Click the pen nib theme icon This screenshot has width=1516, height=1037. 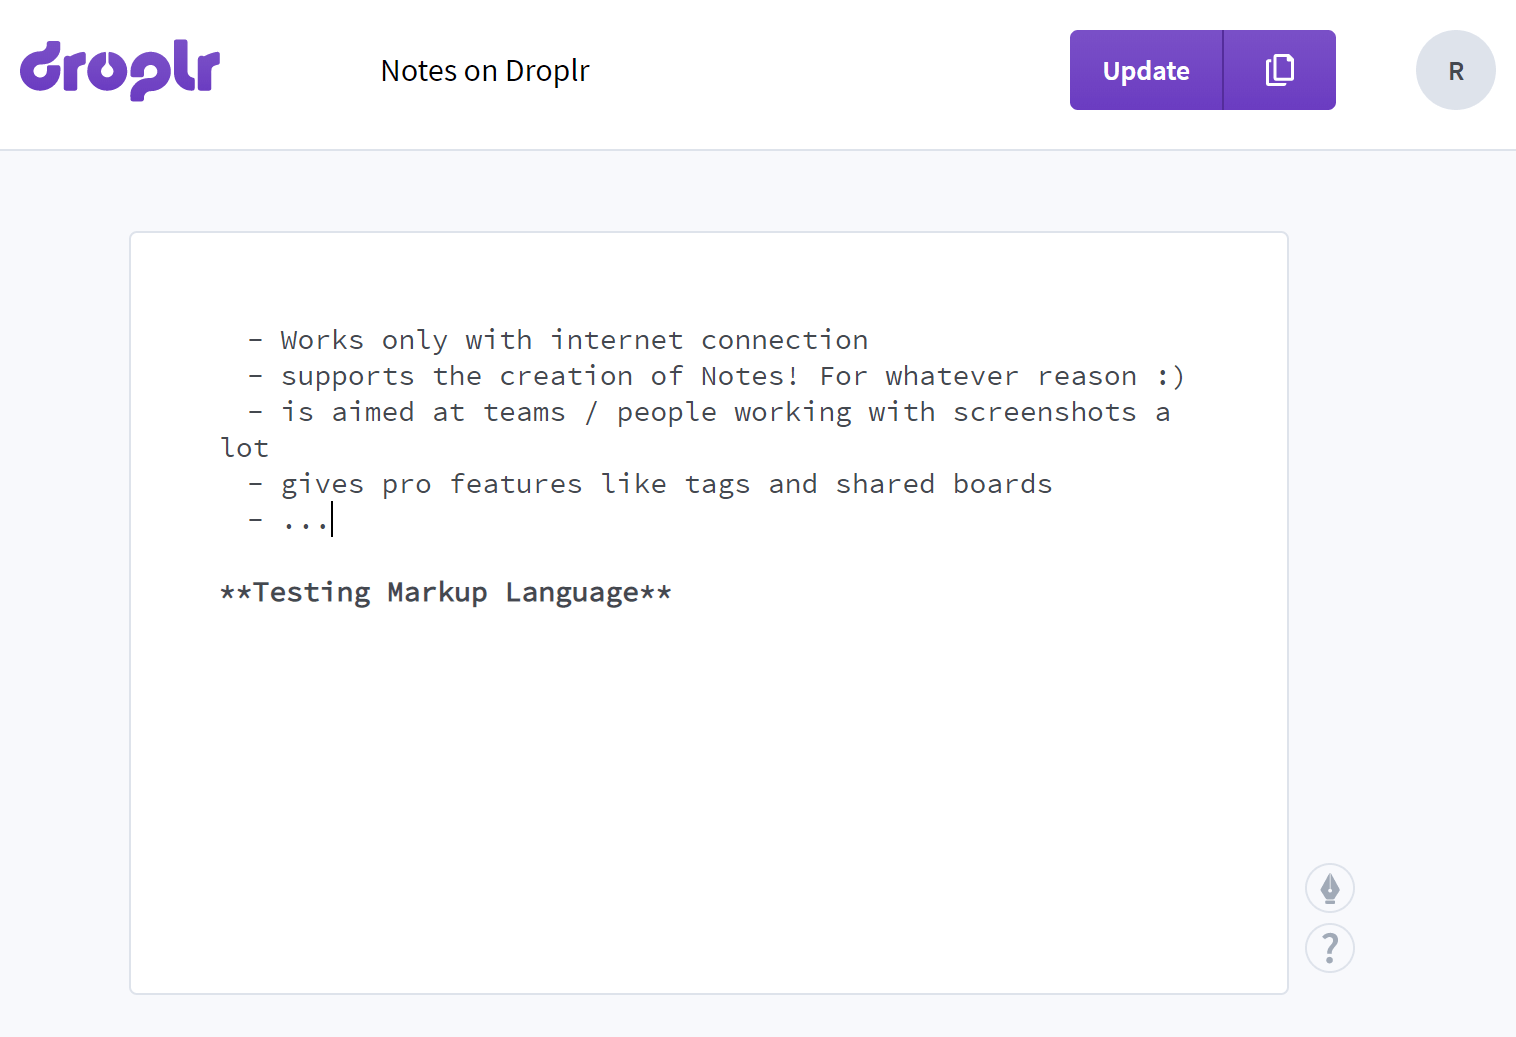pos(1330,888)
